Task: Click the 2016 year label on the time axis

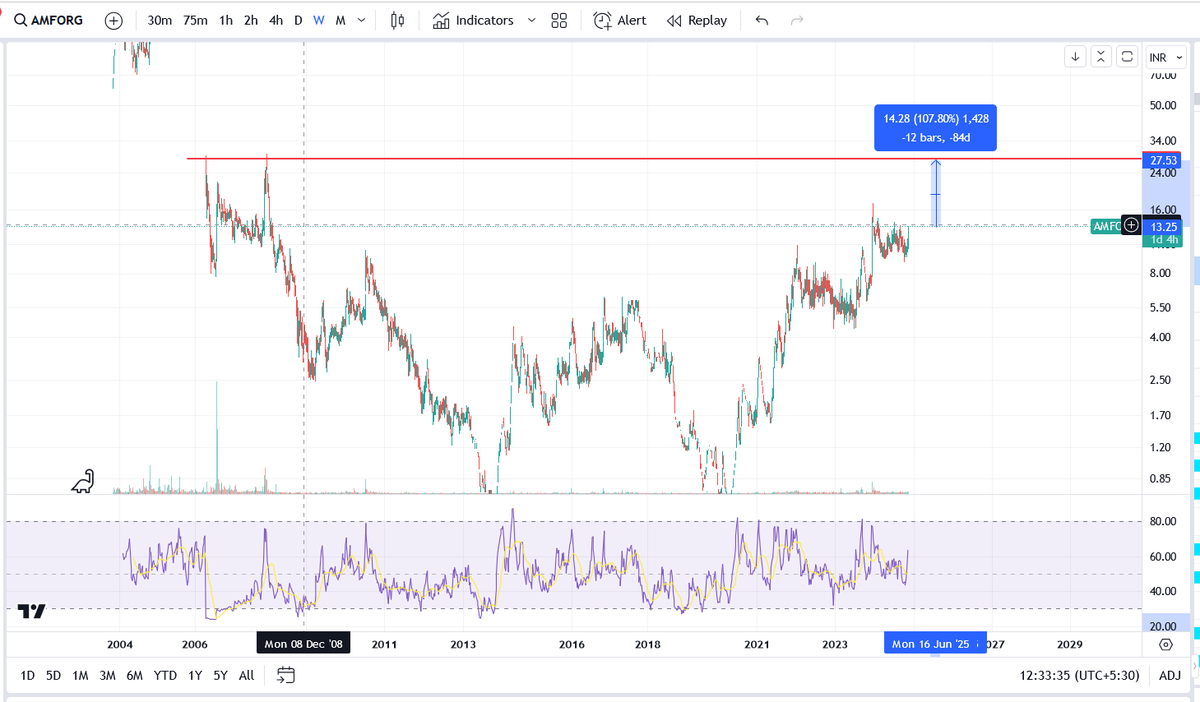Action: click(571, 645)
